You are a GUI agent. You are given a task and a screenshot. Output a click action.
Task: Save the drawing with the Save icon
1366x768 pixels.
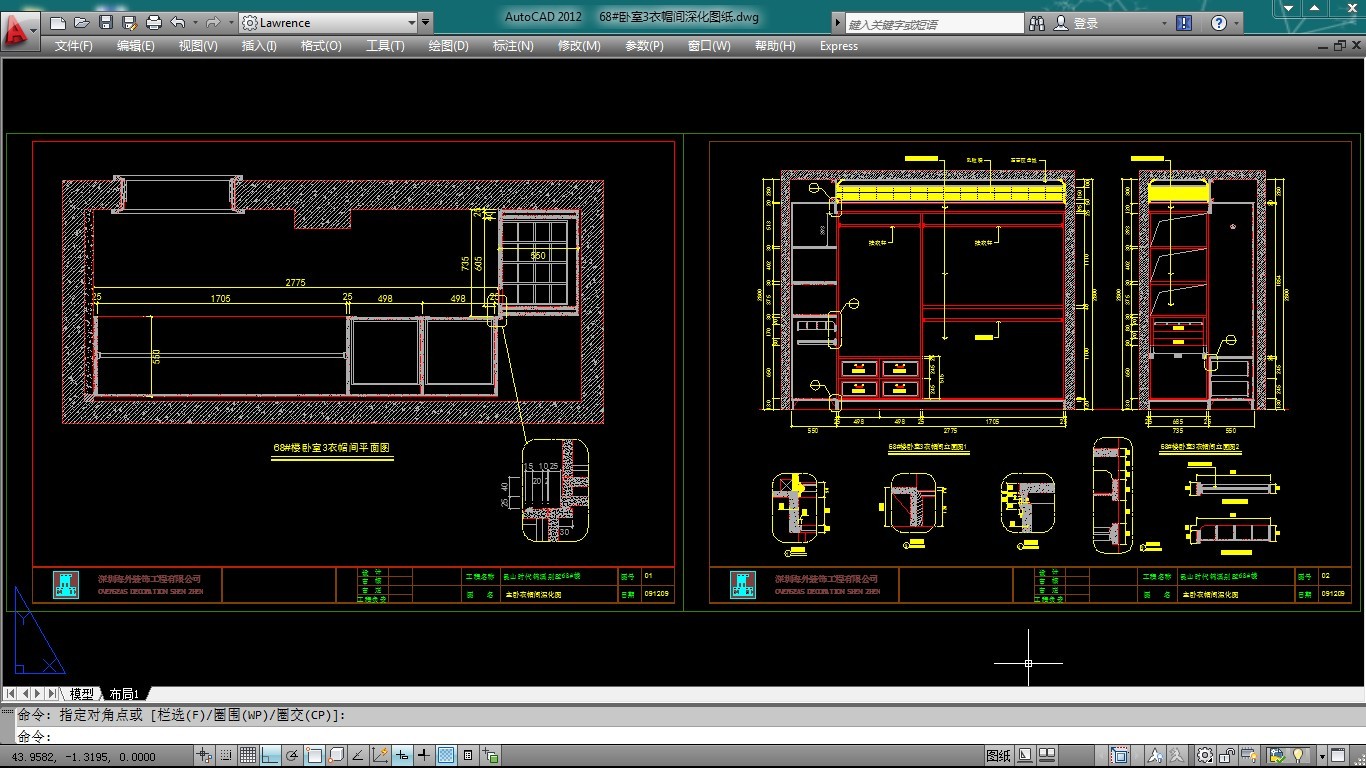click(x=106, y=22)
